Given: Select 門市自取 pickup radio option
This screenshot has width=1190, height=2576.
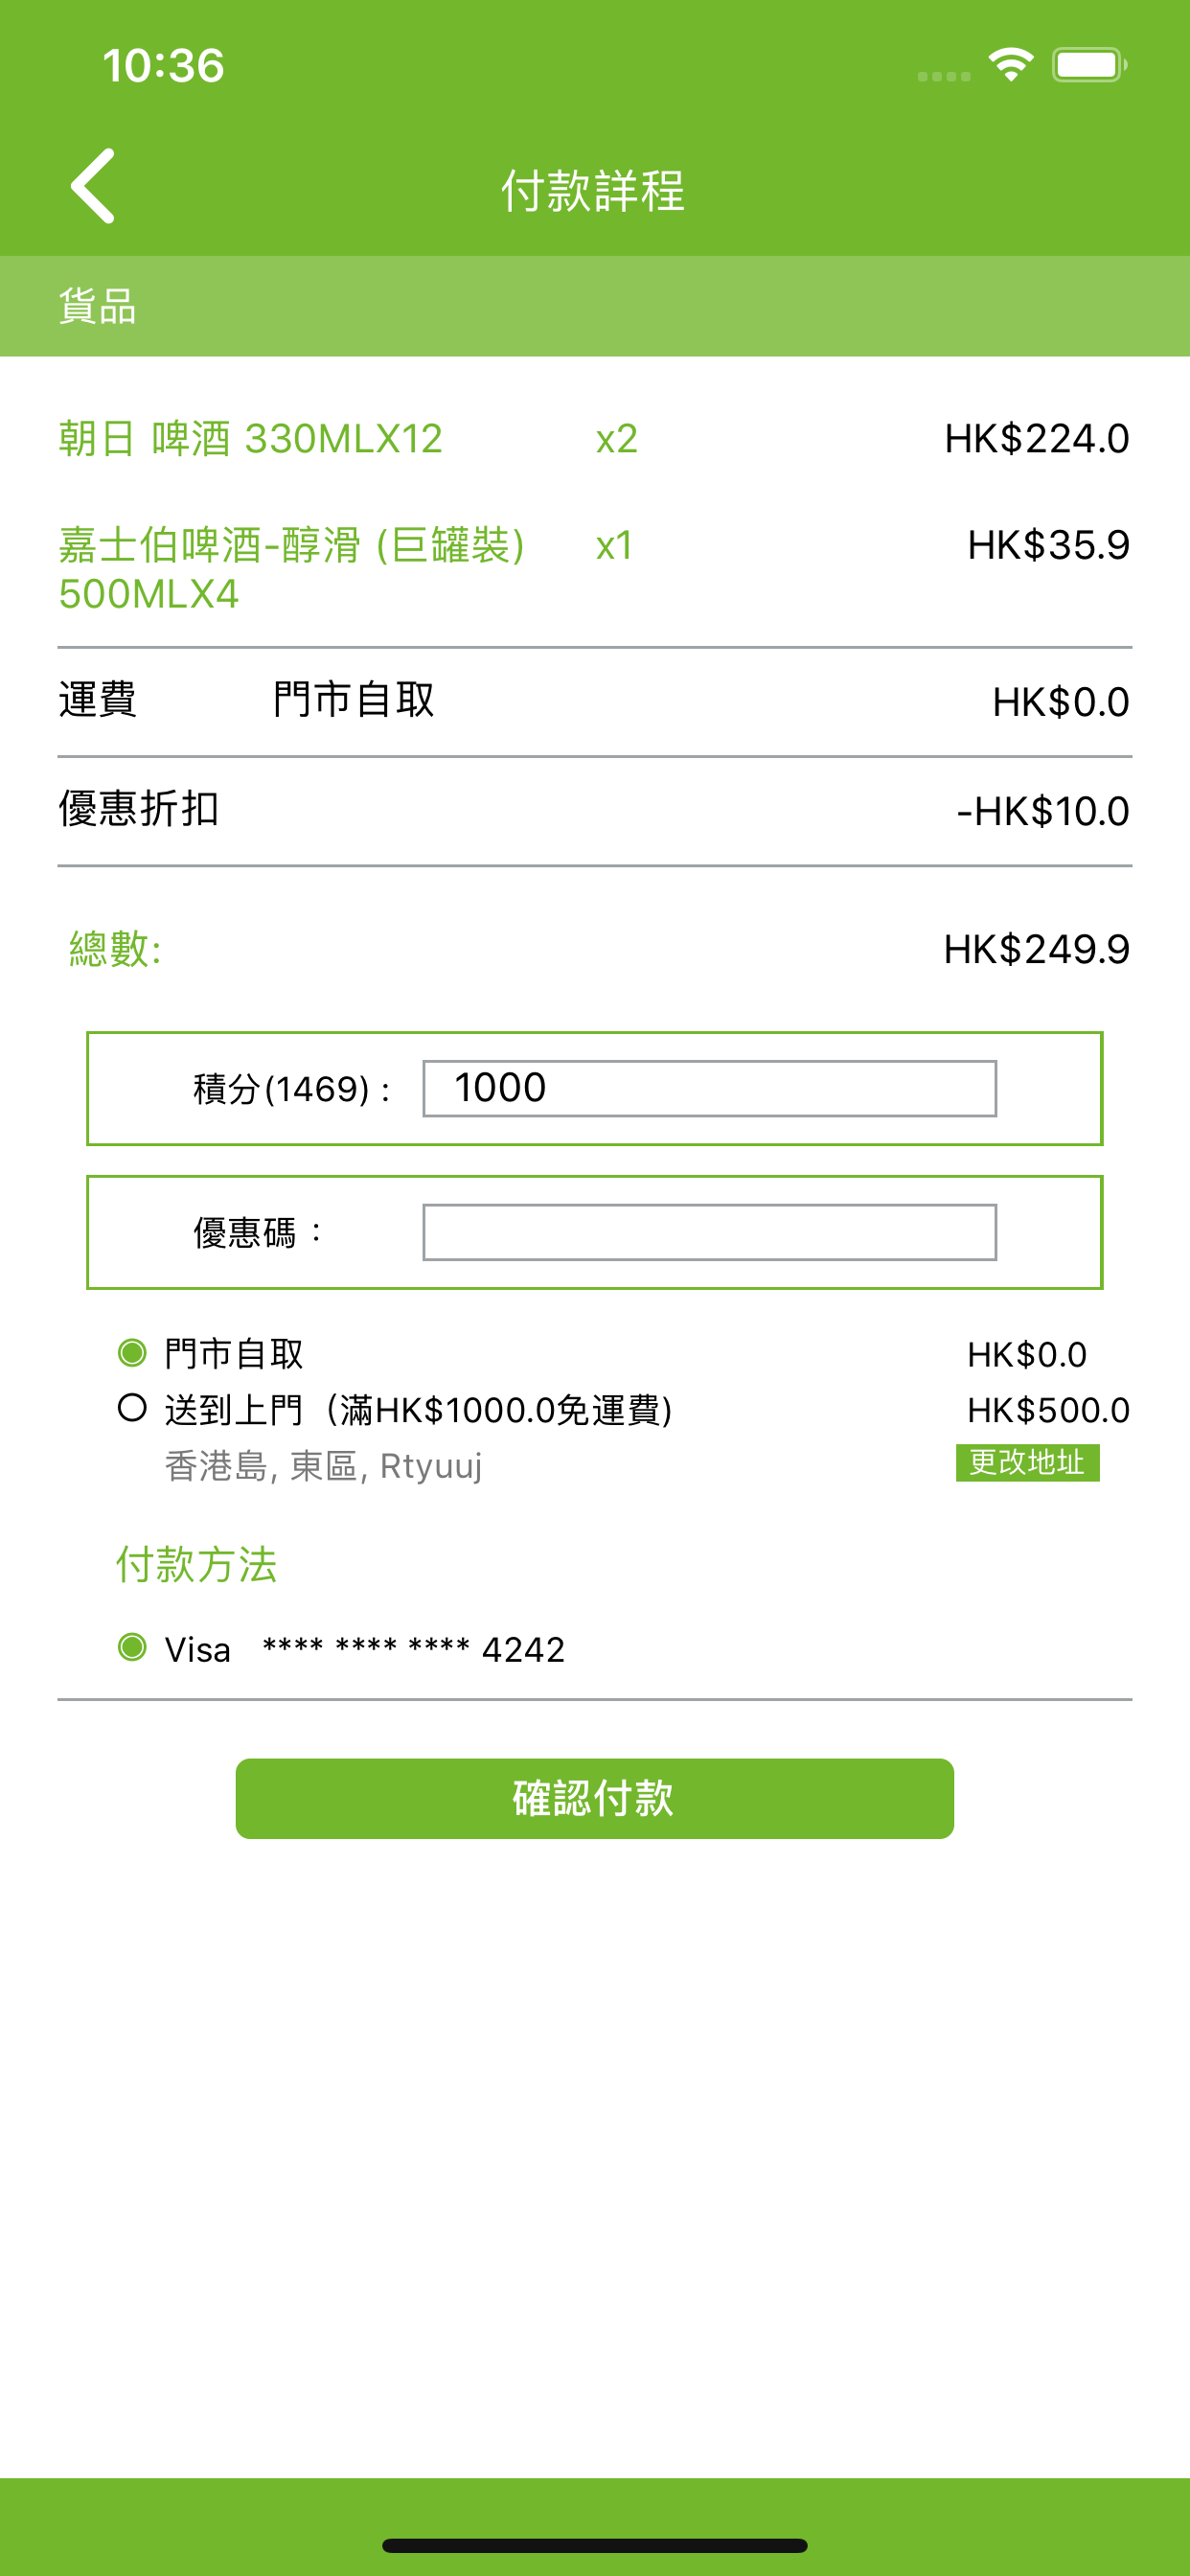Looking at the screenshot, I should (132, 1353).
